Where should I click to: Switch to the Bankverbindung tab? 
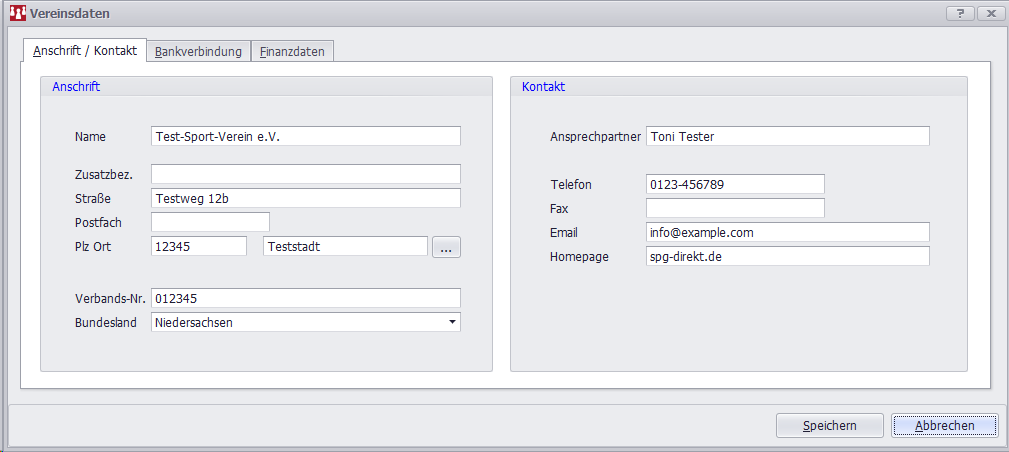(198, 51)
